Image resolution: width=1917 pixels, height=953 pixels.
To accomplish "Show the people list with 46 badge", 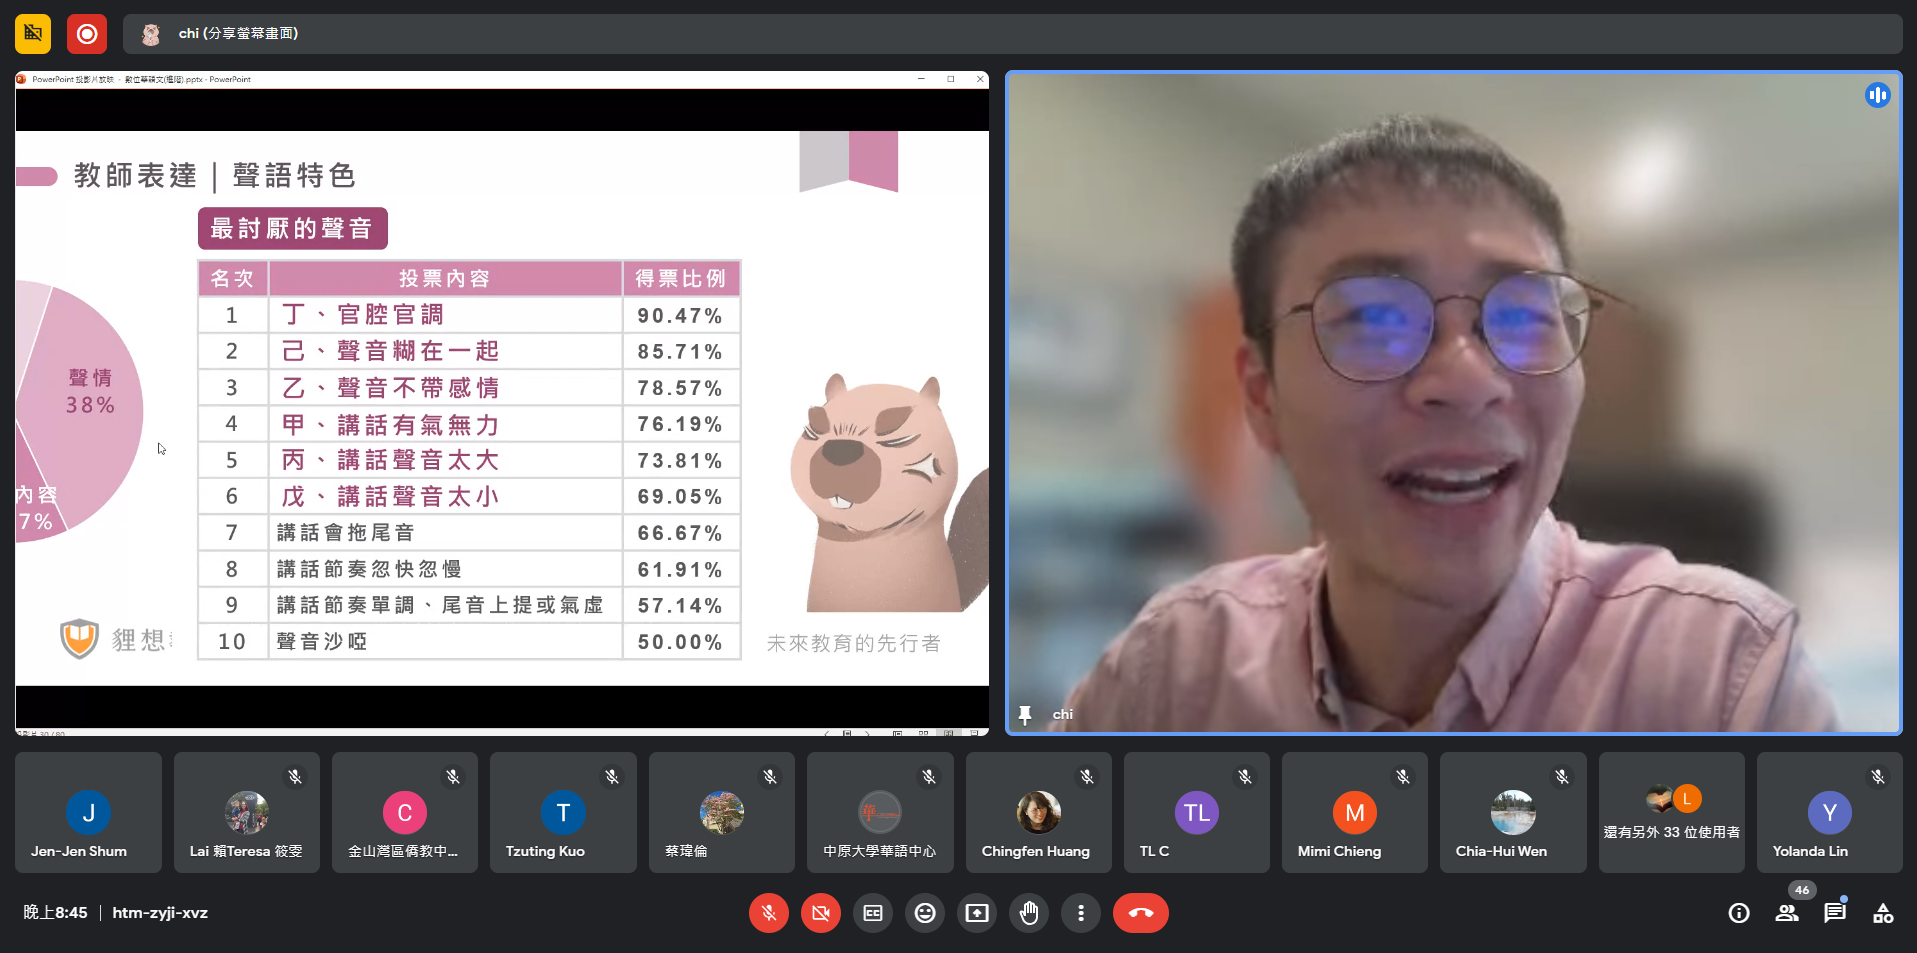I will (x=1787, y=913).
